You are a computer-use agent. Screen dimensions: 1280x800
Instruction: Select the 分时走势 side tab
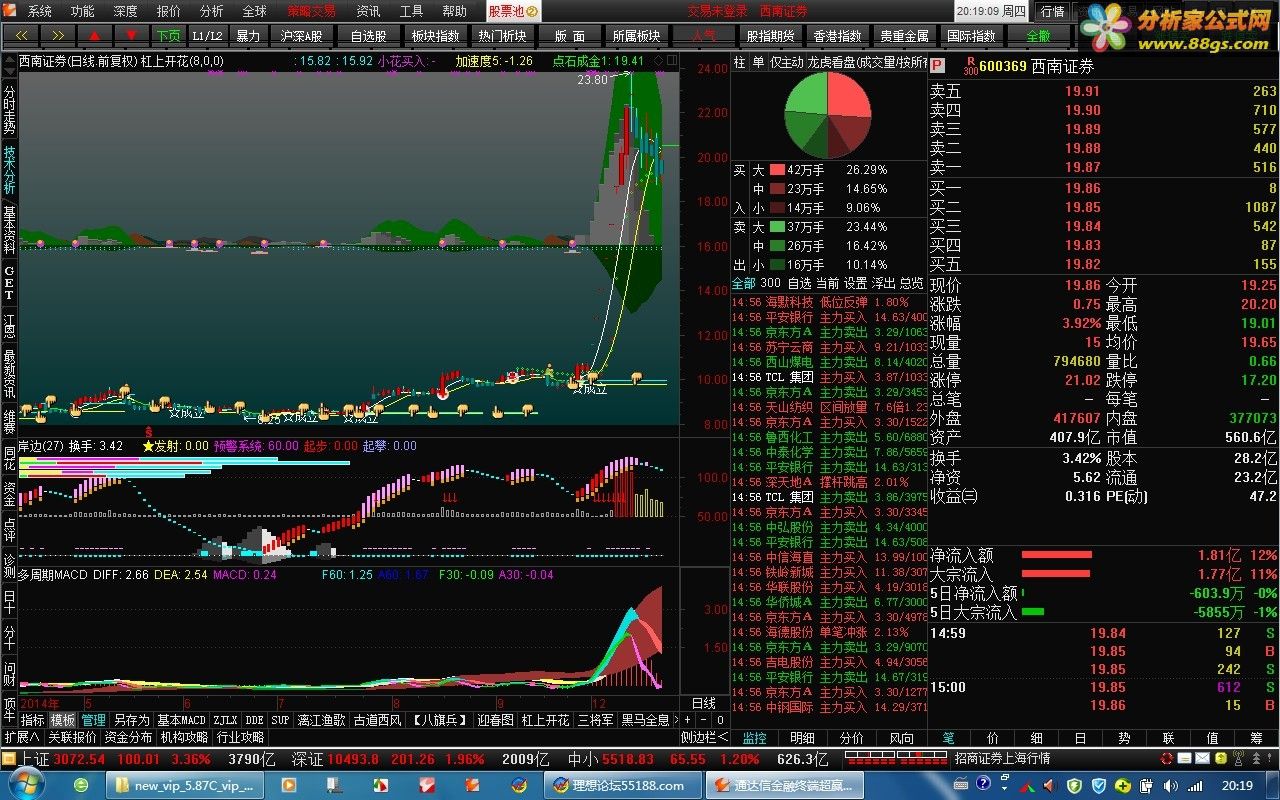coord(9,109)
